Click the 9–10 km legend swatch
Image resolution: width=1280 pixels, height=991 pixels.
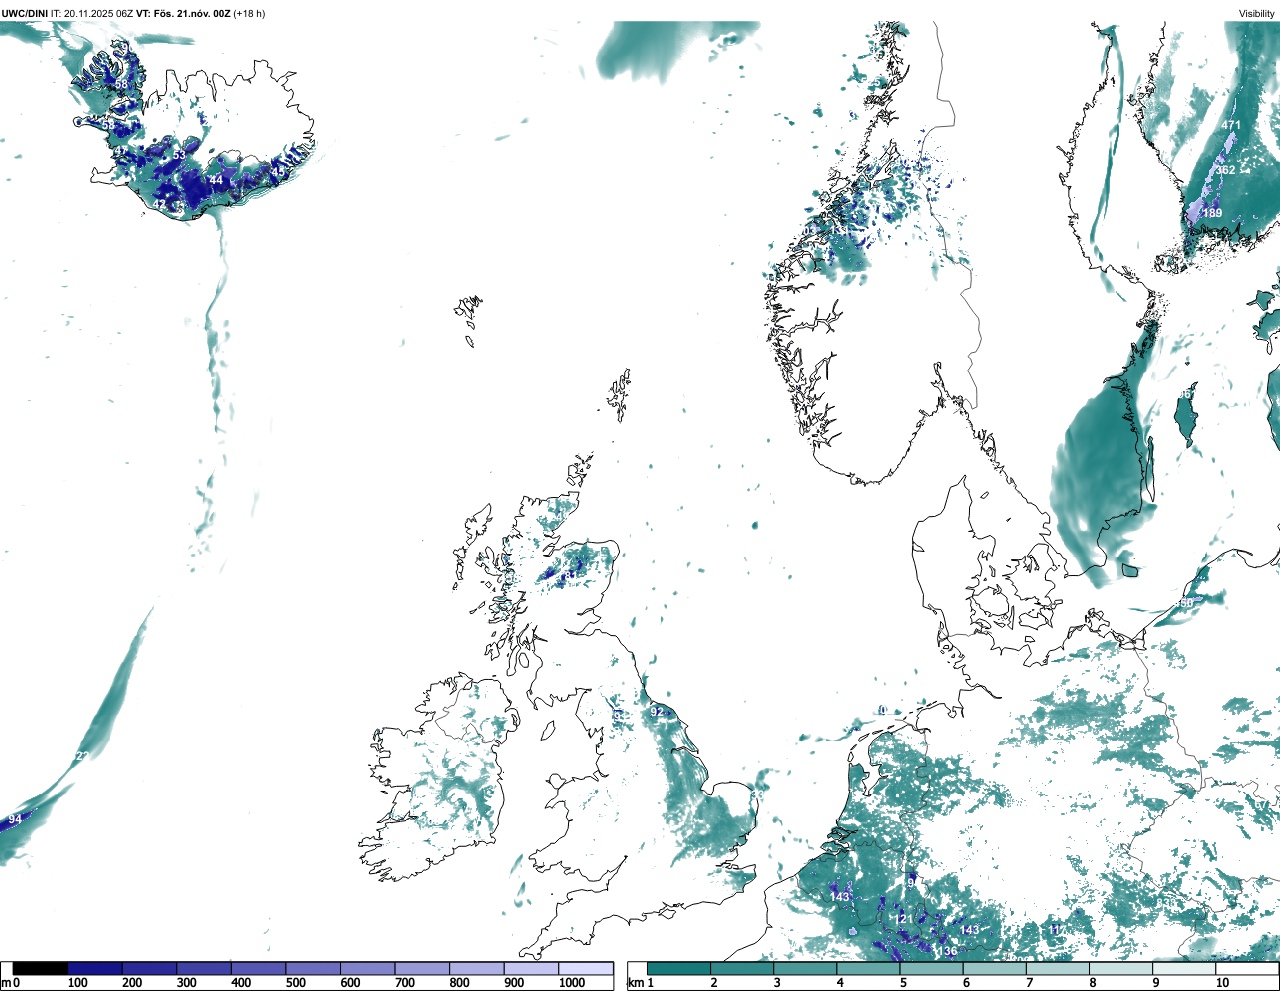[1186, 968]
